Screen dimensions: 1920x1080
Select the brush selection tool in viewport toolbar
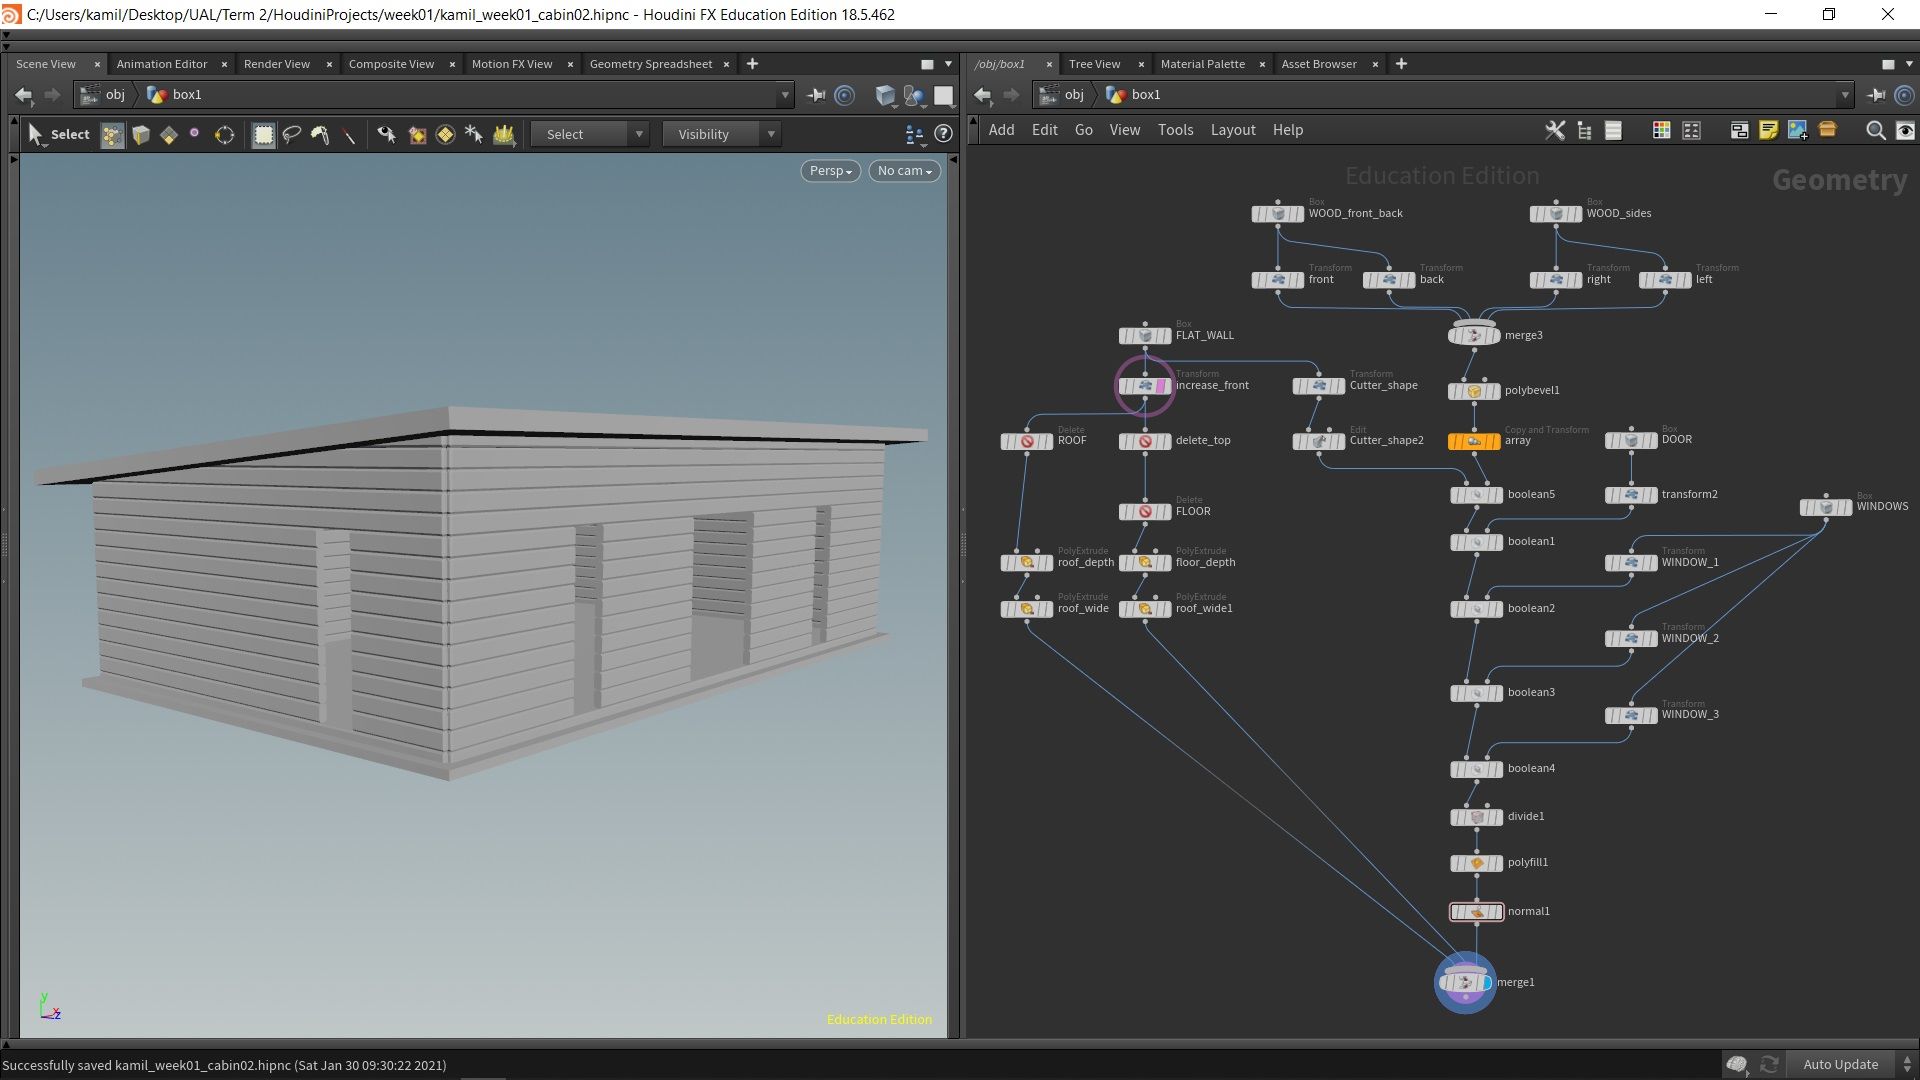pos(321,134)
